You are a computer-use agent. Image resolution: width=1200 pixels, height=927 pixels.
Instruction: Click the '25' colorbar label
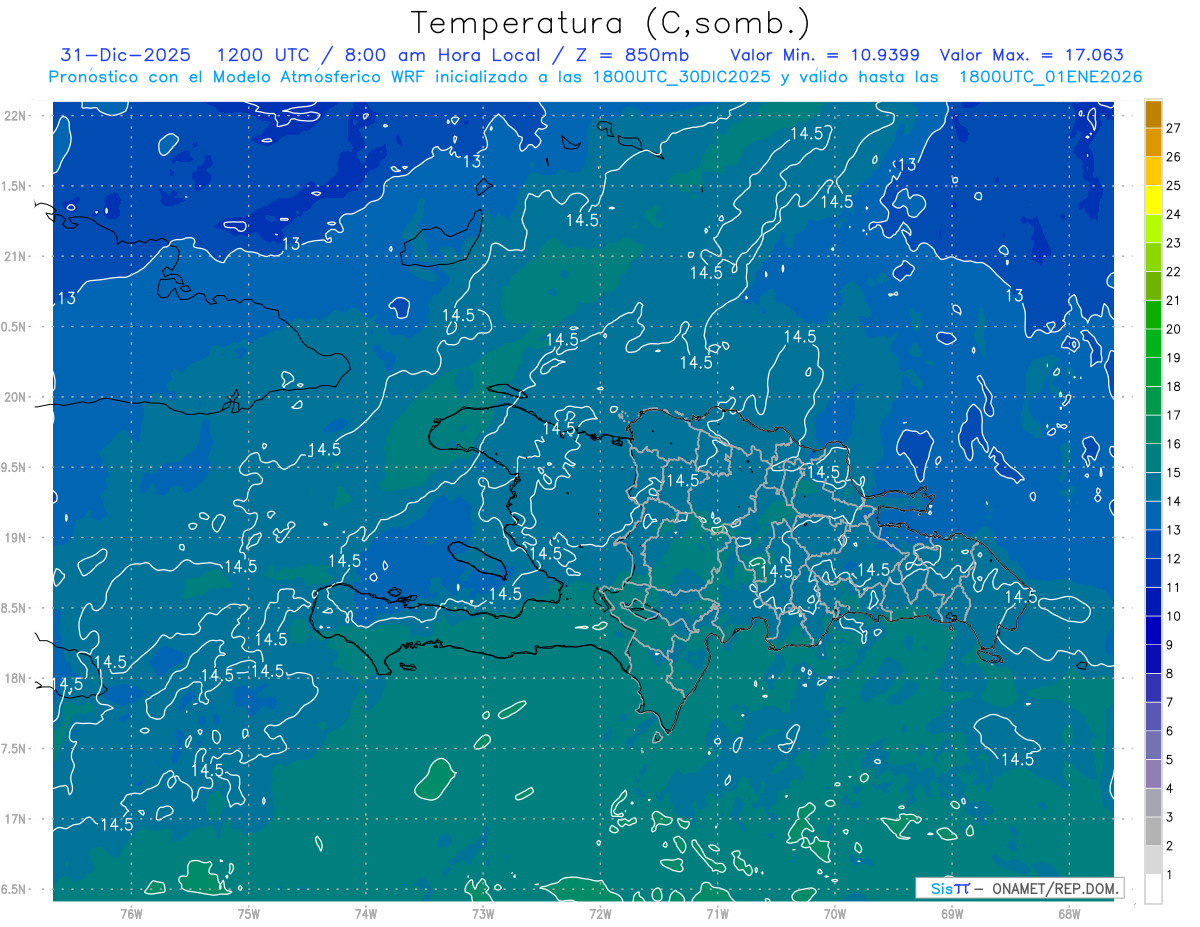click(x=1173, y=185)
